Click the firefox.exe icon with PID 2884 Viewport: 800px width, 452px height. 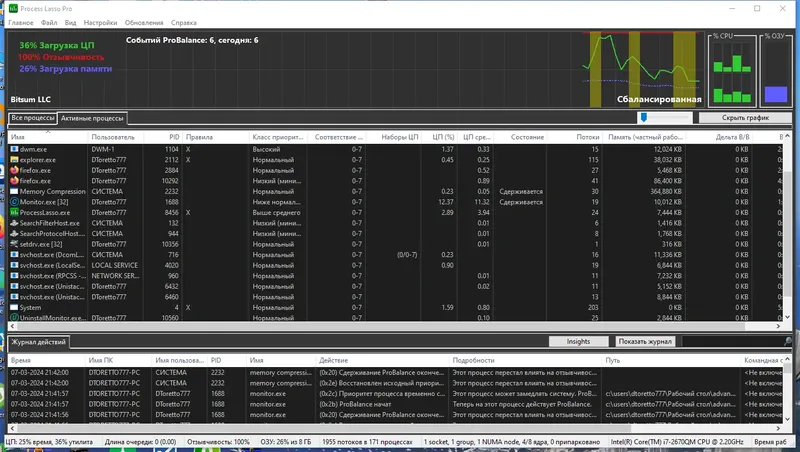point(14,170)
